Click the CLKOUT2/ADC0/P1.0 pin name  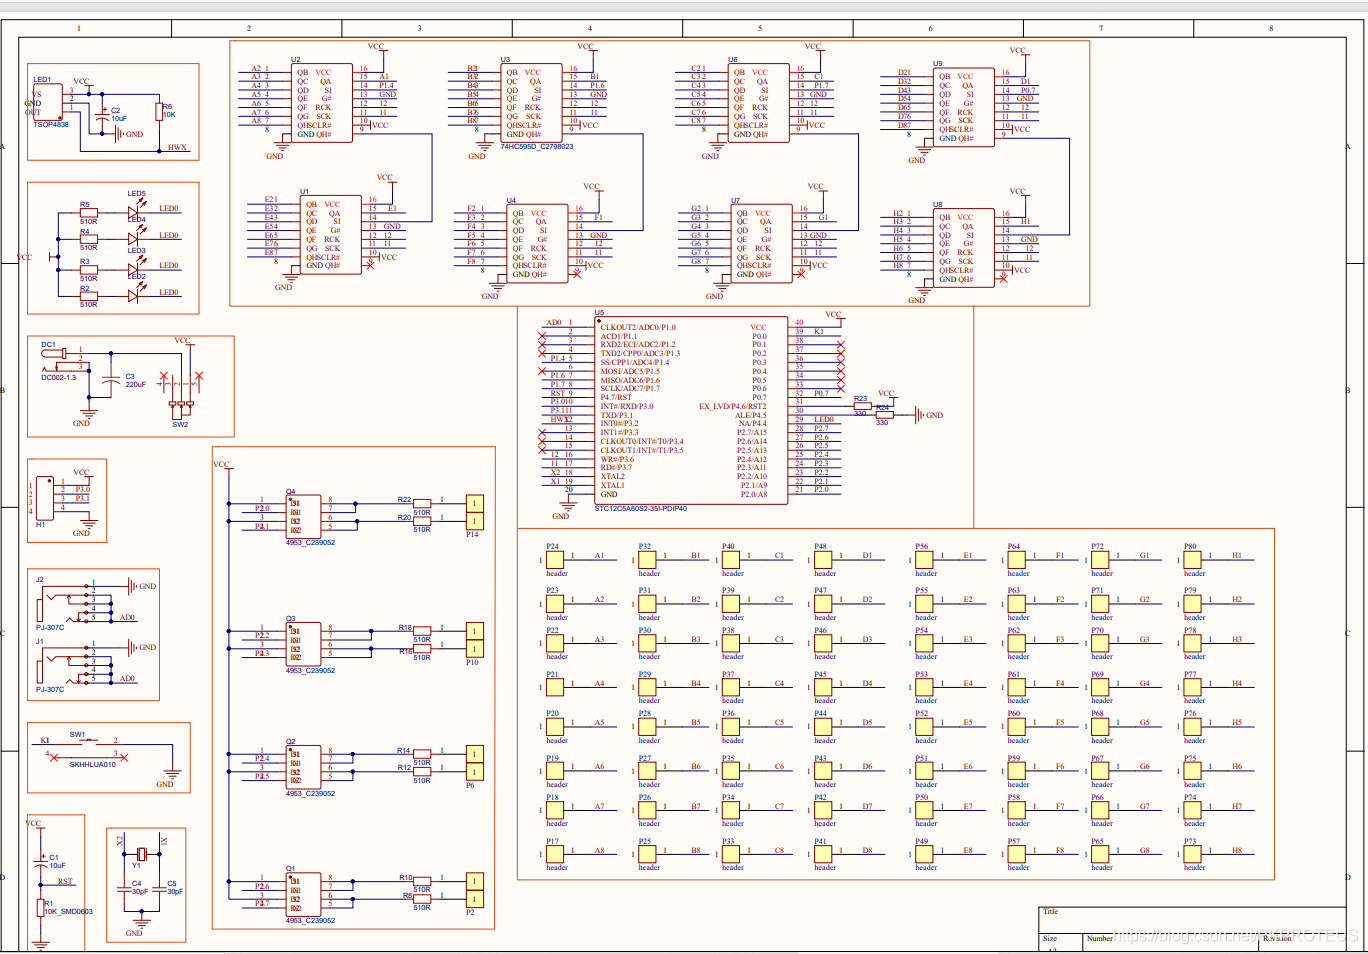[x=638, y=328]
